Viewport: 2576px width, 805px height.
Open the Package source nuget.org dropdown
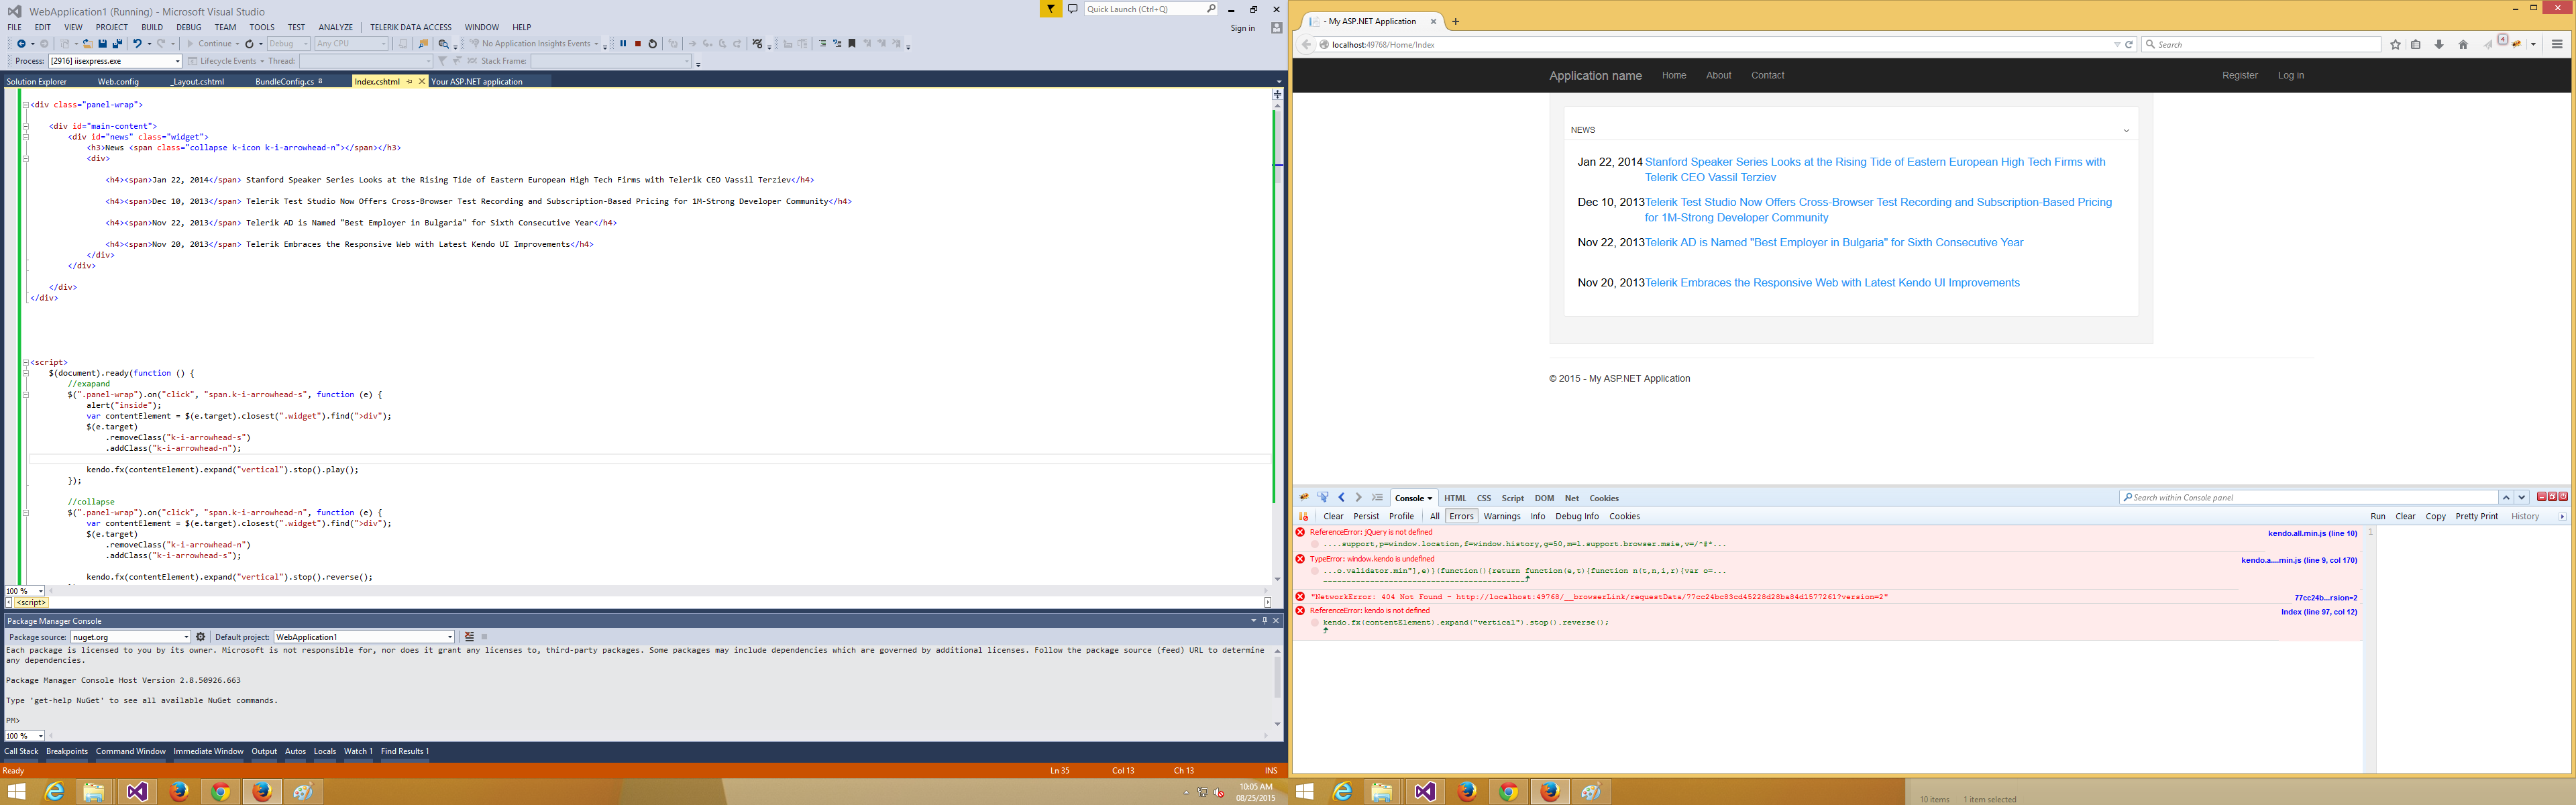(186, 637)
